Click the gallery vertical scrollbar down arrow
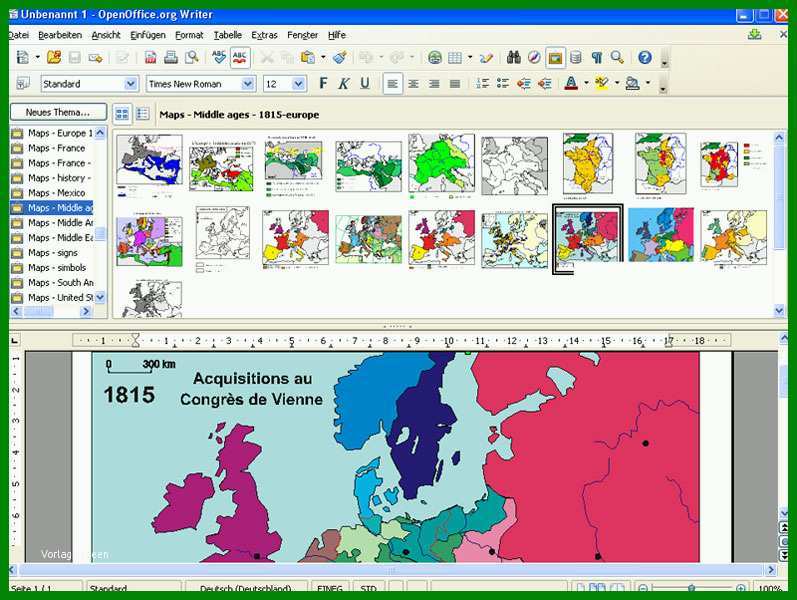 [779, 311]
